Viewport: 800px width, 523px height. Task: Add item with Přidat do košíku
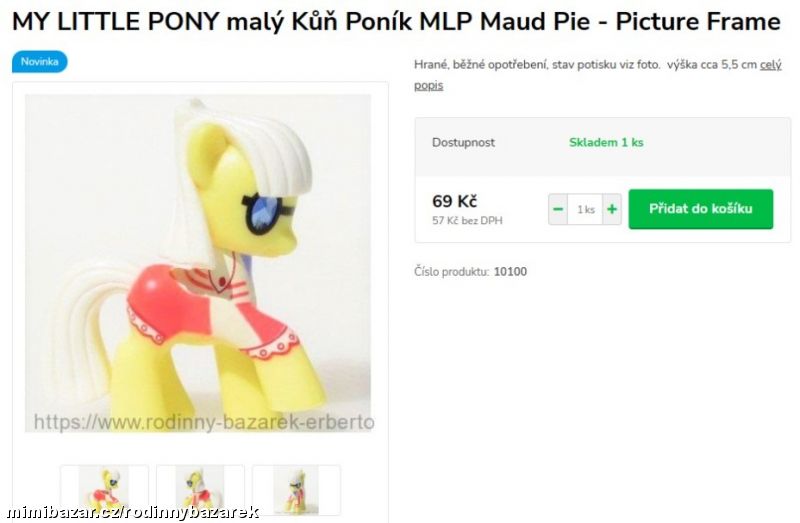tap(701, 209)
